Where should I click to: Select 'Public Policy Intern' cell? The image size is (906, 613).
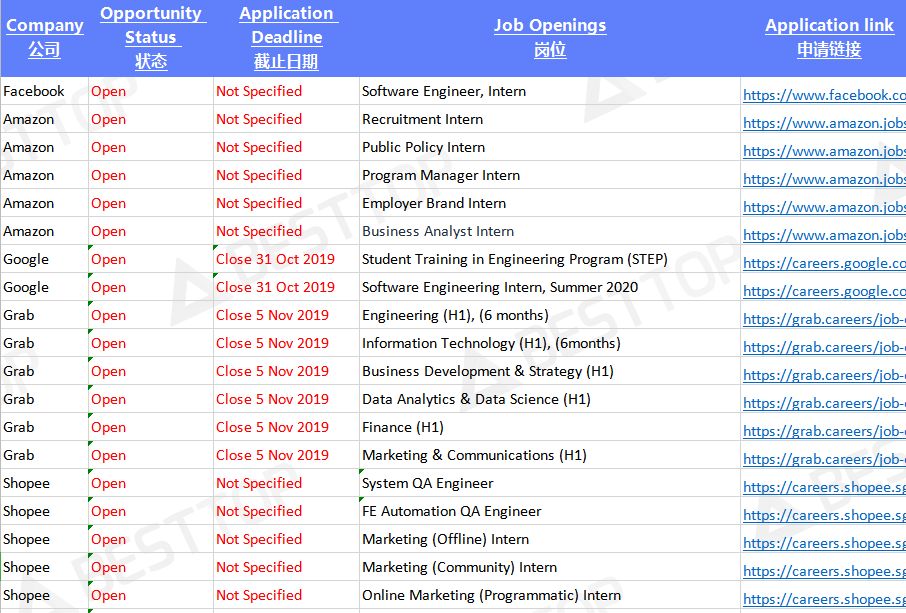[x=549, y=147]
